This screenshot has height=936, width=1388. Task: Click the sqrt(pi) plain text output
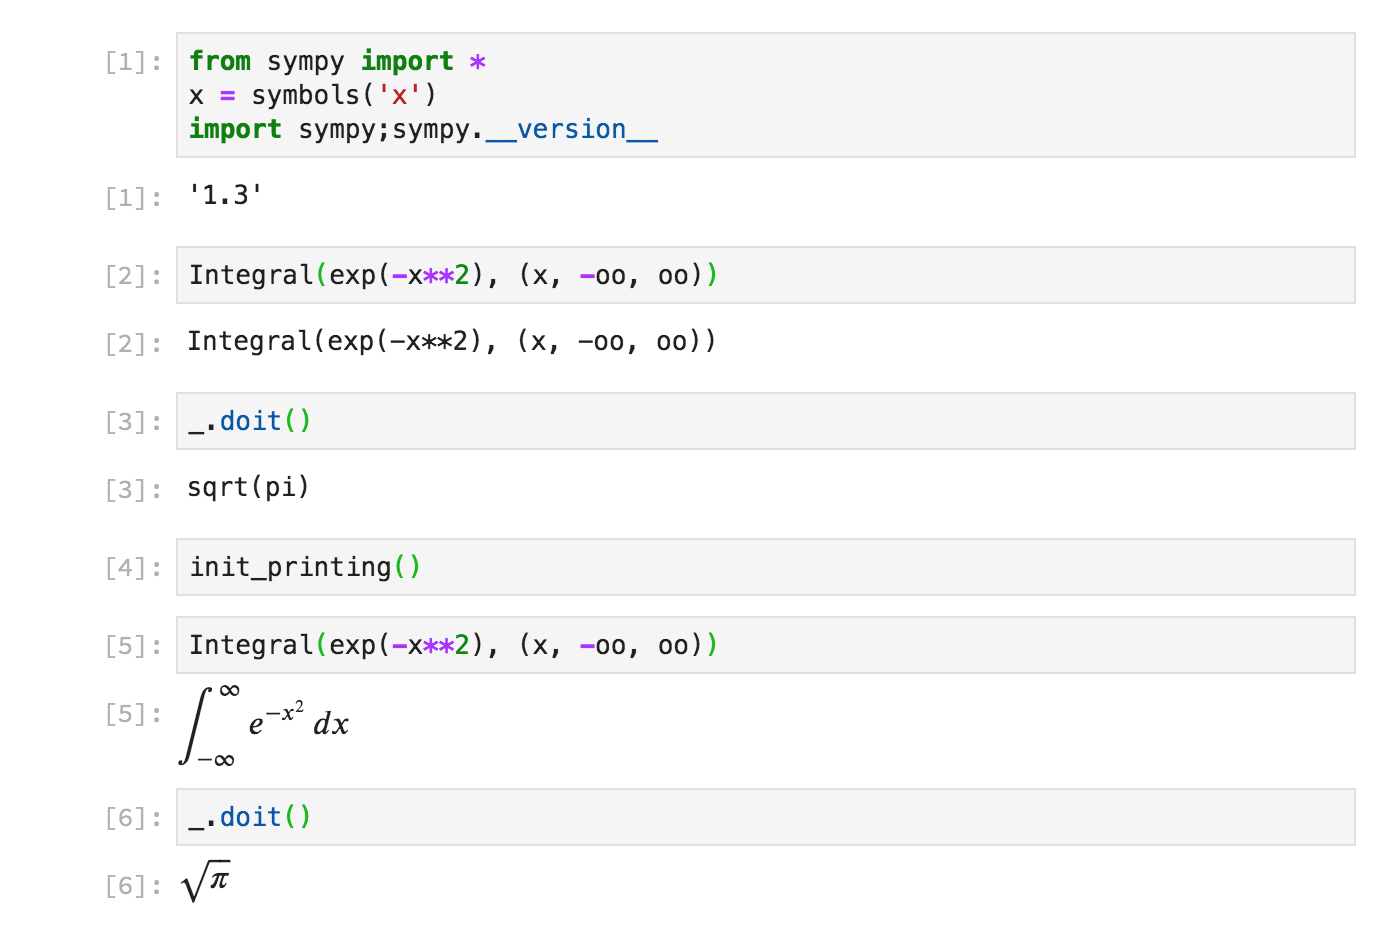pyautogui.click(x=248, y=488)
